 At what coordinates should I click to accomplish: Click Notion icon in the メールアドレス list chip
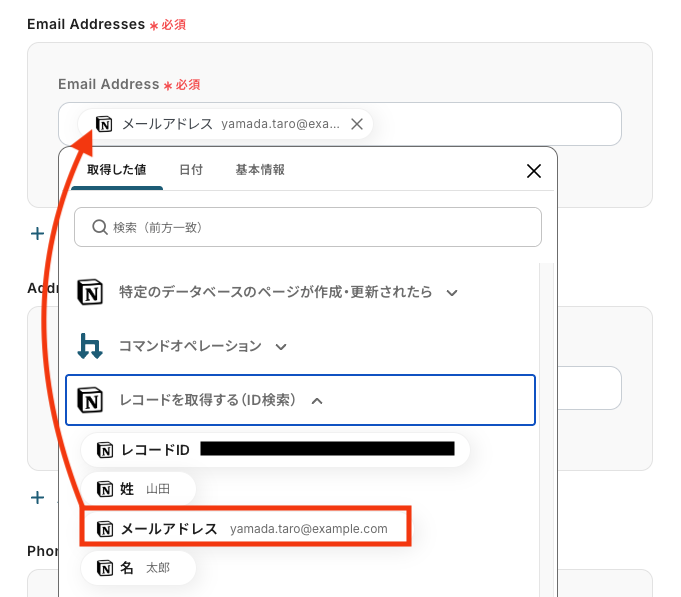tap(105, 529)
